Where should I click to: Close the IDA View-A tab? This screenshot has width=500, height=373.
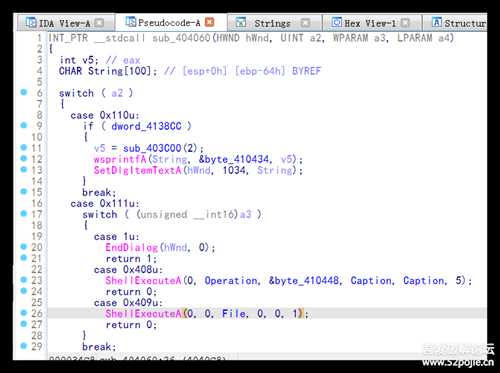tap(99, 23)
